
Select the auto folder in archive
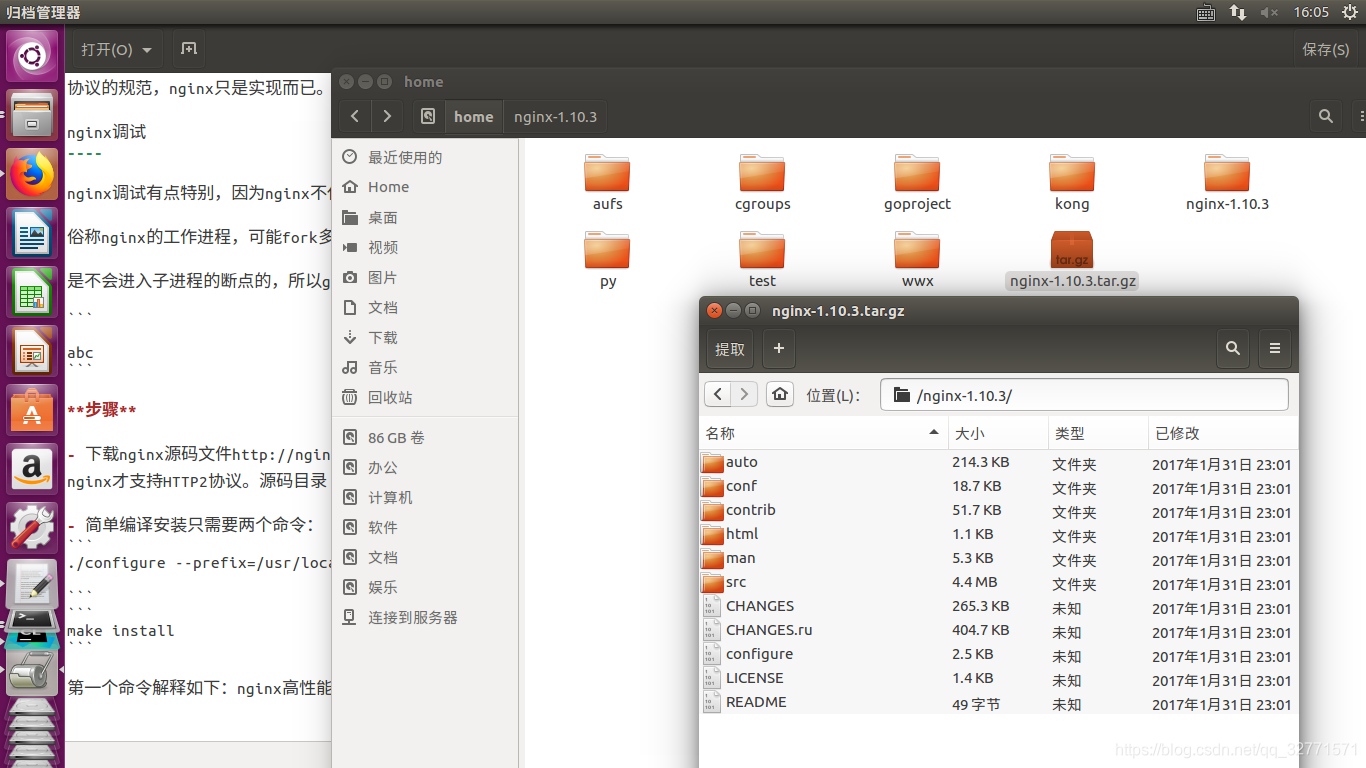pos(998,463)
